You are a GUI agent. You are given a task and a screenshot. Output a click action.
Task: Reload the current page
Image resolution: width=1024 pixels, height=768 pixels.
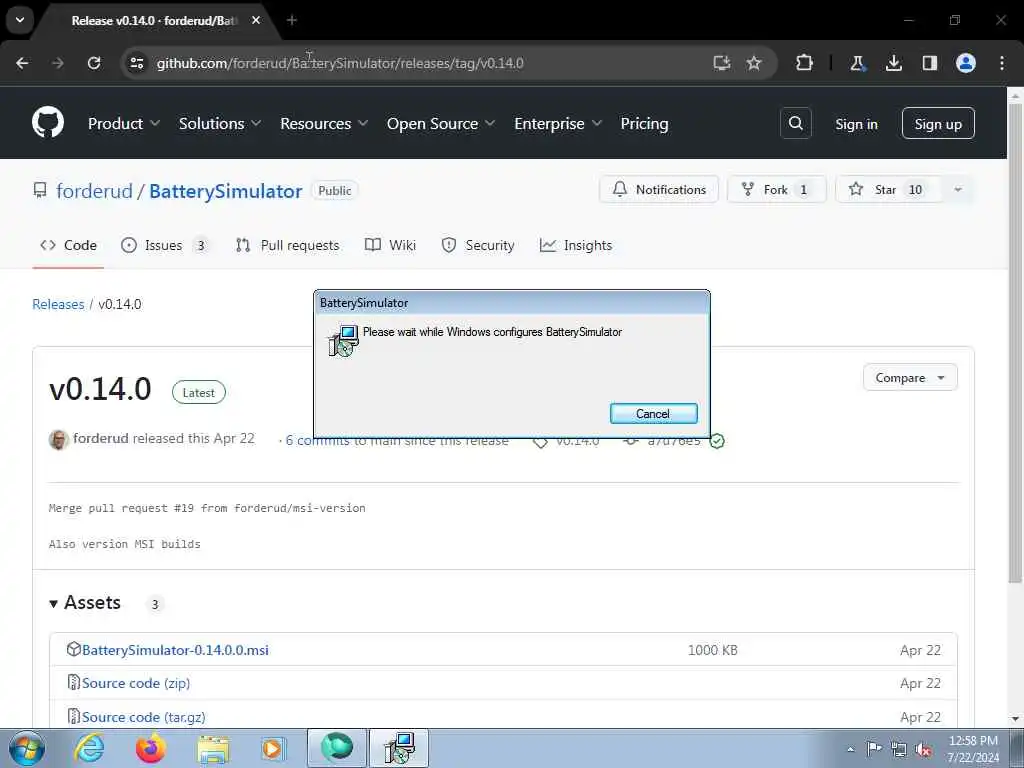(94, 63)
